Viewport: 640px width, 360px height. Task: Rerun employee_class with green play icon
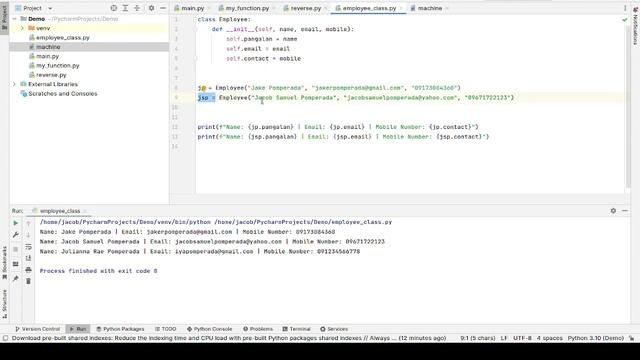(x=16, y=223)
